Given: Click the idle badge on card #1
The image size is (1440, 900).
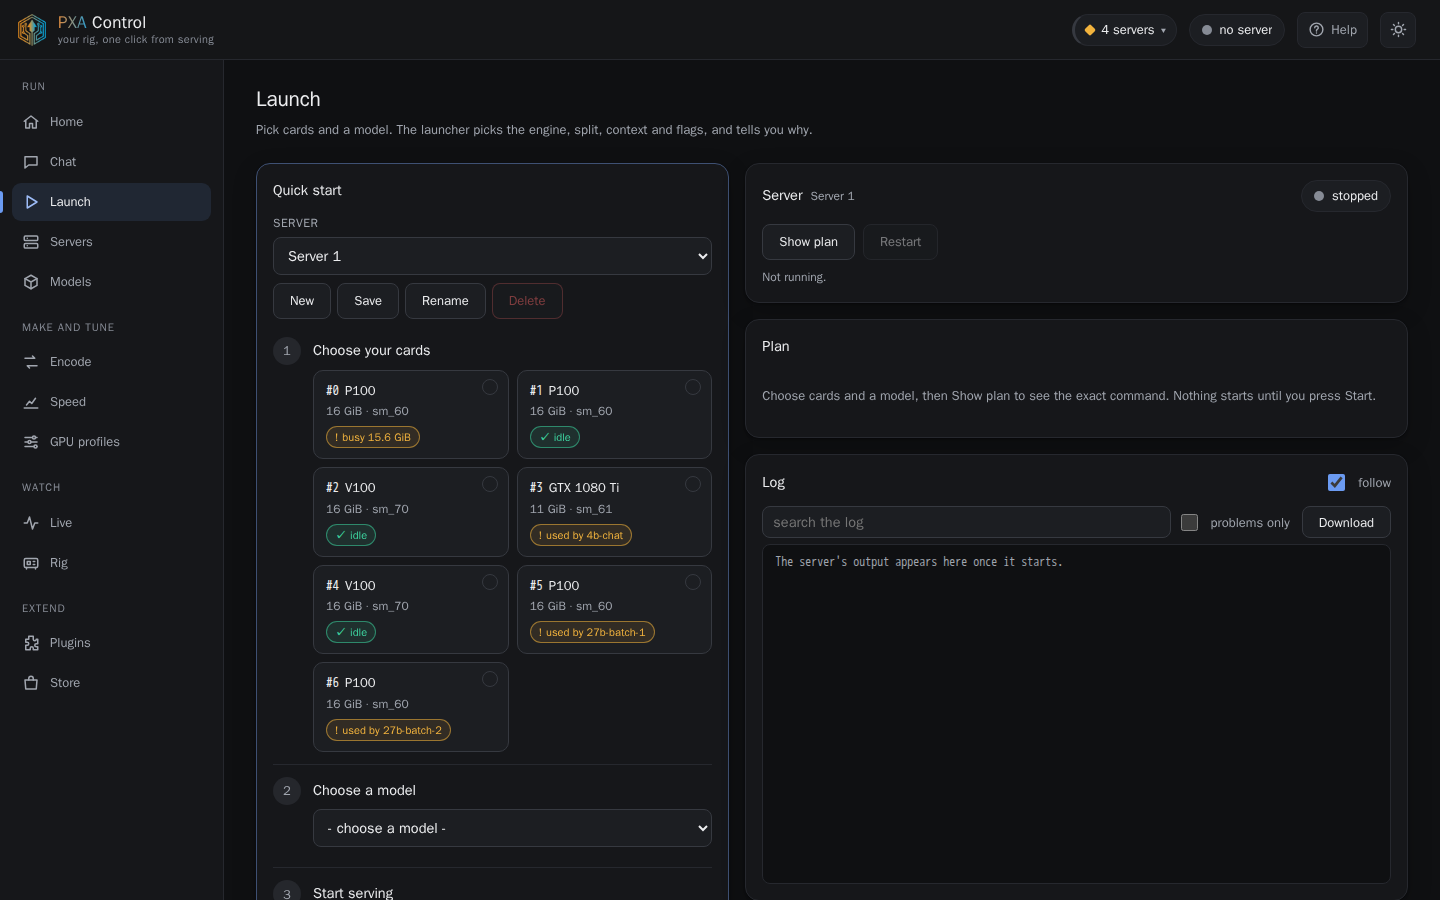Looking at the screenshot, I should pyautogui.click(x=555, y=437).
